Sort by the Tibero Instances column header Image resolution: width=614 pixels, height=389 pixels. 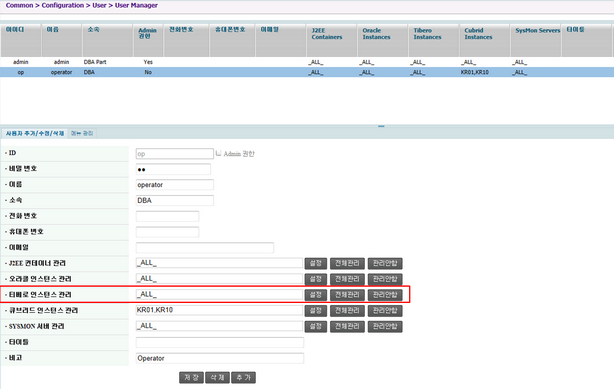click(434, 40)
